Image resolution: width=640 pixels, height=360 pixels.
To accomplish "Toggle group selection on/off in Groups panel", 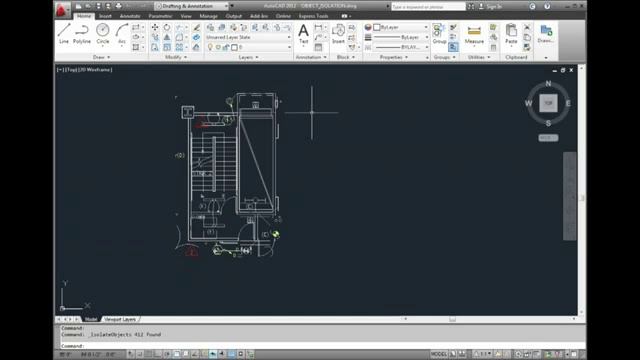I will tap(453, 47).
